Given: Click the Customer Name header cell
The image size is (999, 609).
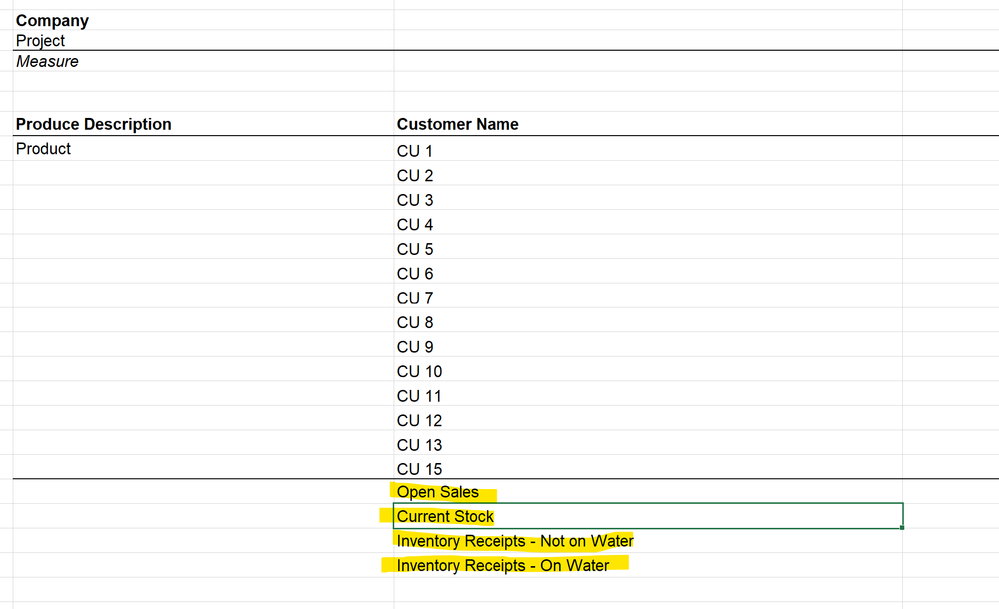Looking at the screenshot, I should pyautogui.click(x=647, y=124).
